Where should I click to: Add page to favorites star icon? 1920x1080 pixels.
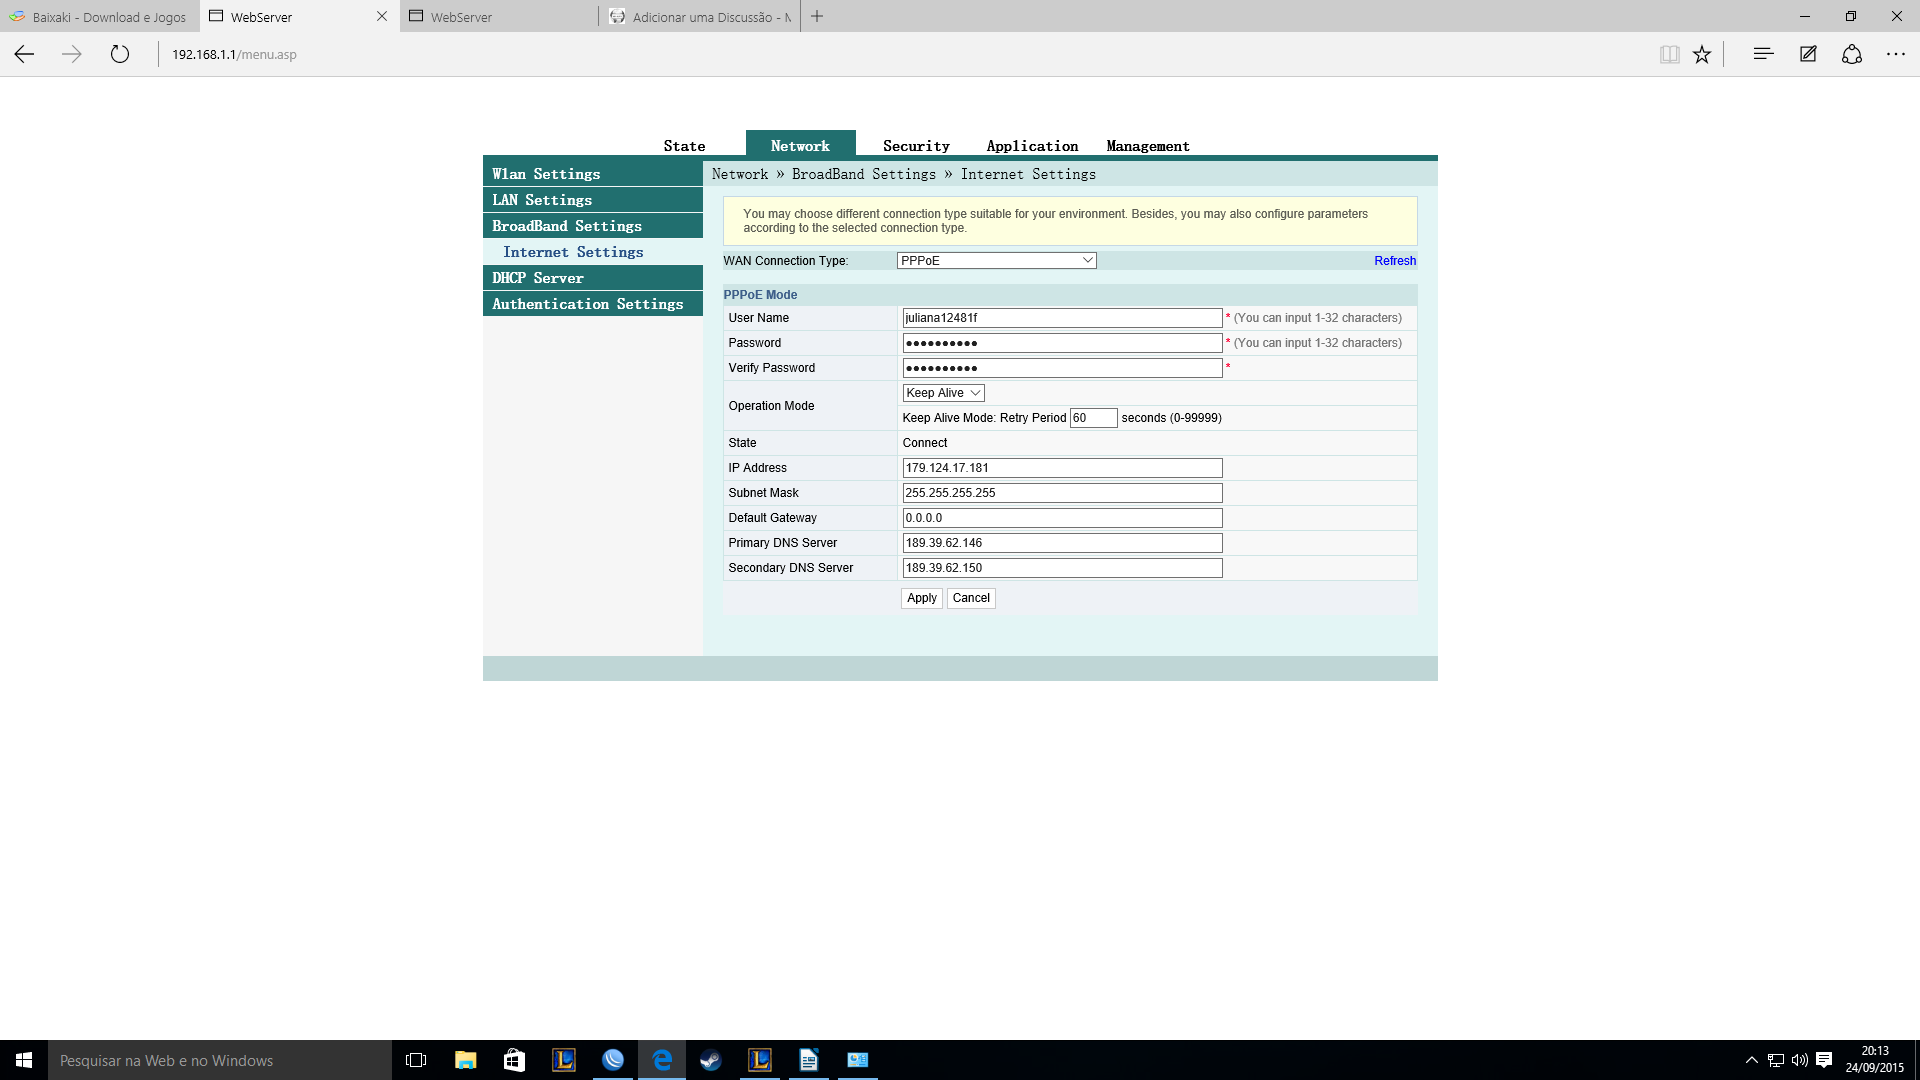coord(1702,54)
